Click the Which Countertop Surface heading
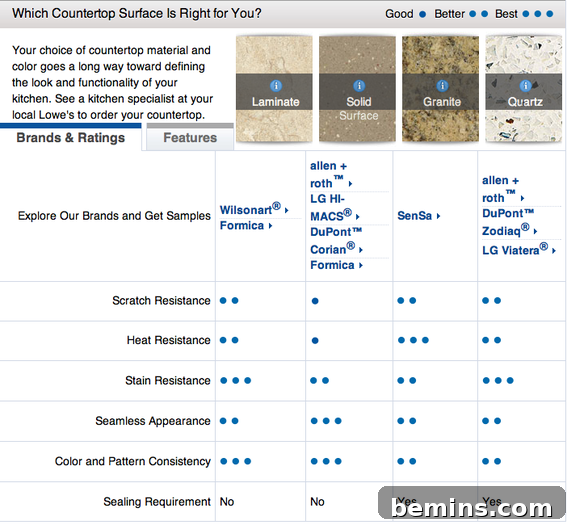567x525 pixels. click(x=137, y=14)
